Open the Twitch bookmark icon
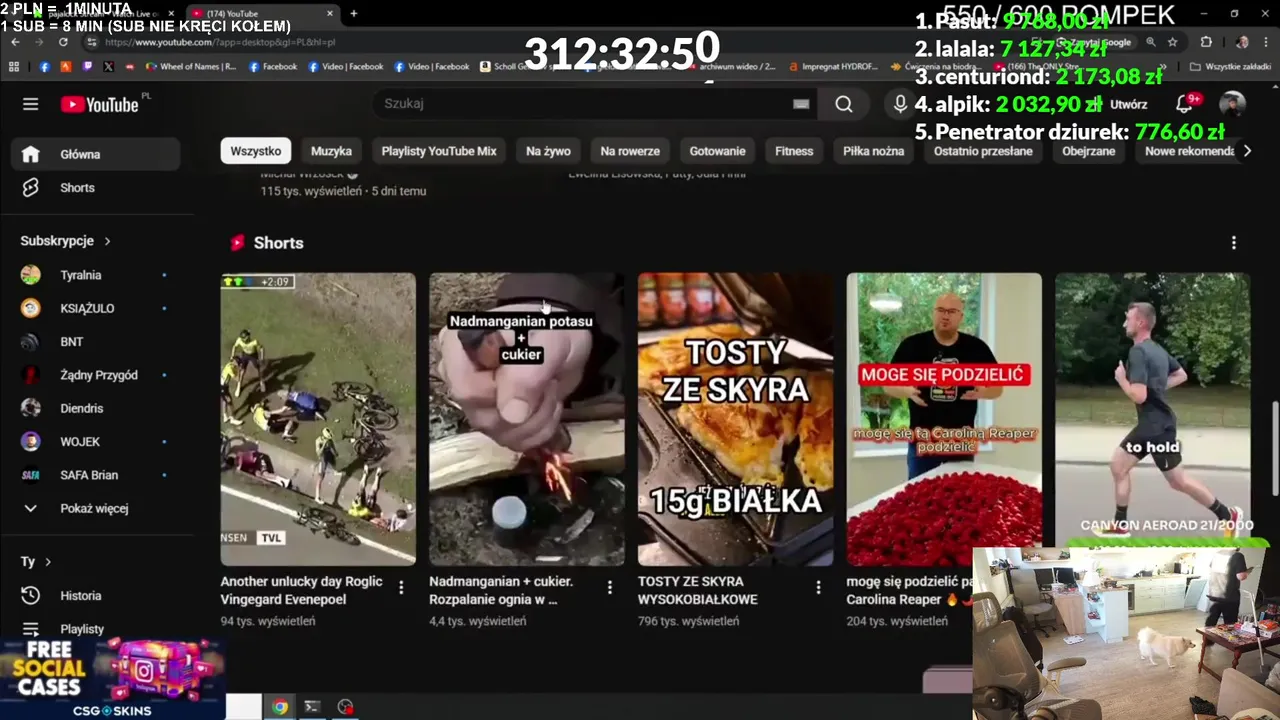 point(87,67)
